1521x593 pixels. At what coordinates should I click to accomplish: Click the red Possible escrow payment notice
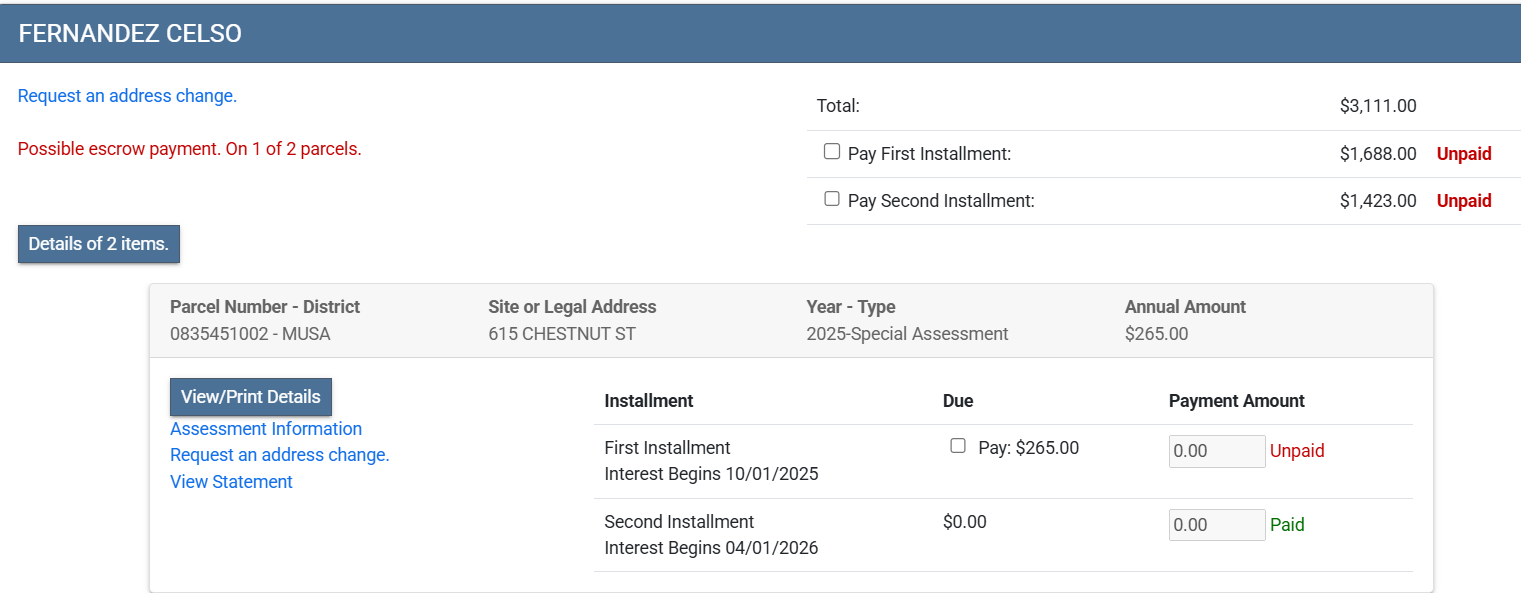coord(189,149)
